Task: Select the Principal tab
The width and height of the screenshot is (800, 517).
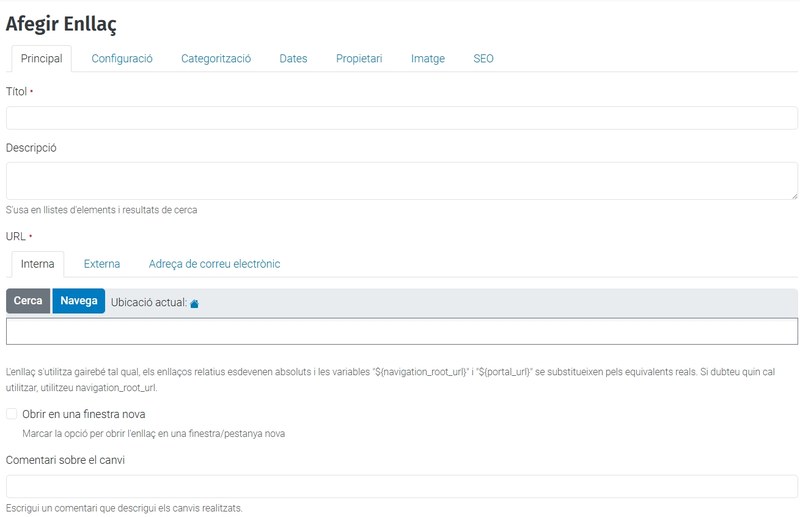Action: tap(42, 59)
